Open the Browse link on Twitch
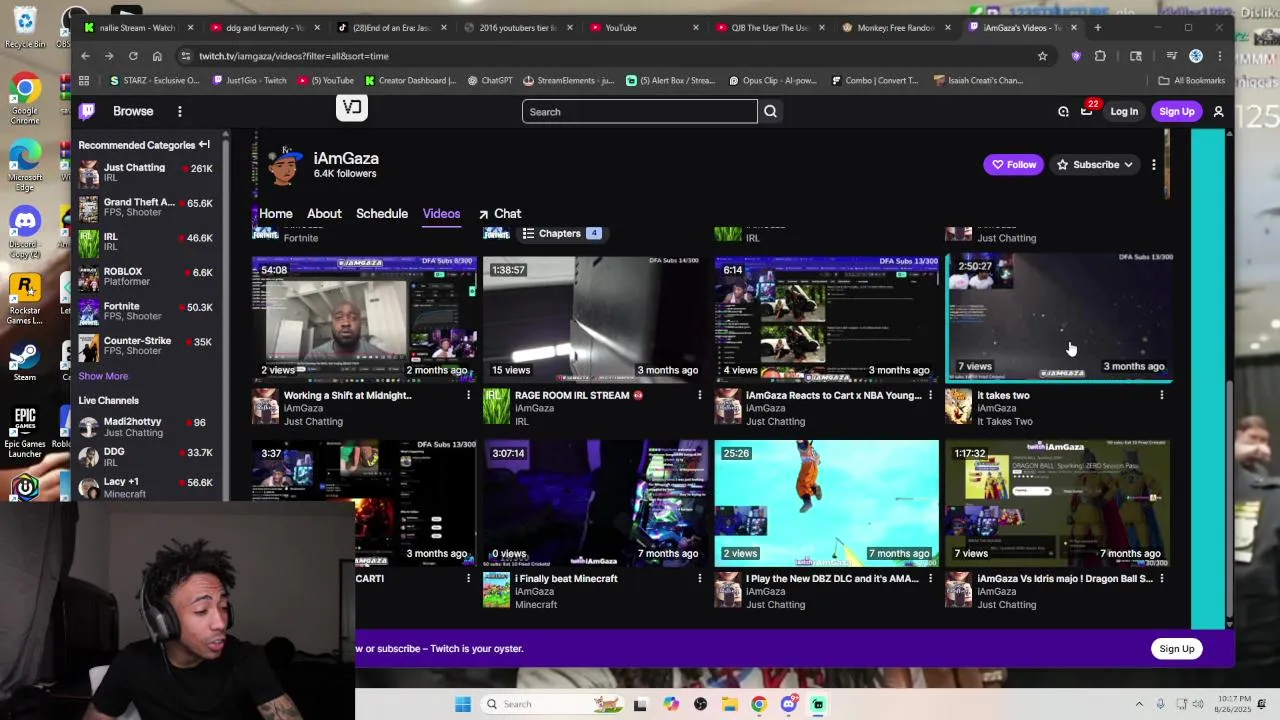This screenshot has width=1280, height=720. click(133, 112)
